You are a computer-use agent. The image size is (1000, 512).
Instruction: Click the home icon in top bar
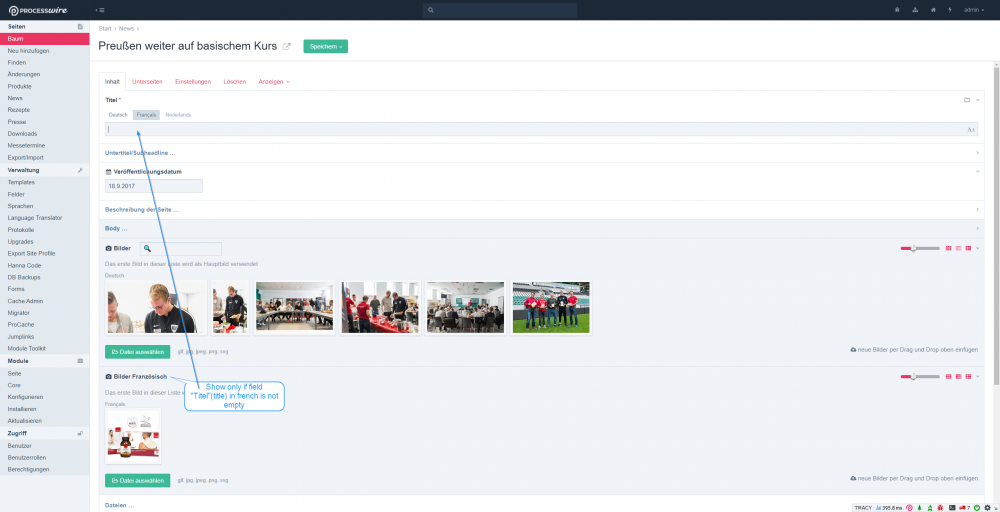[933, 10]
